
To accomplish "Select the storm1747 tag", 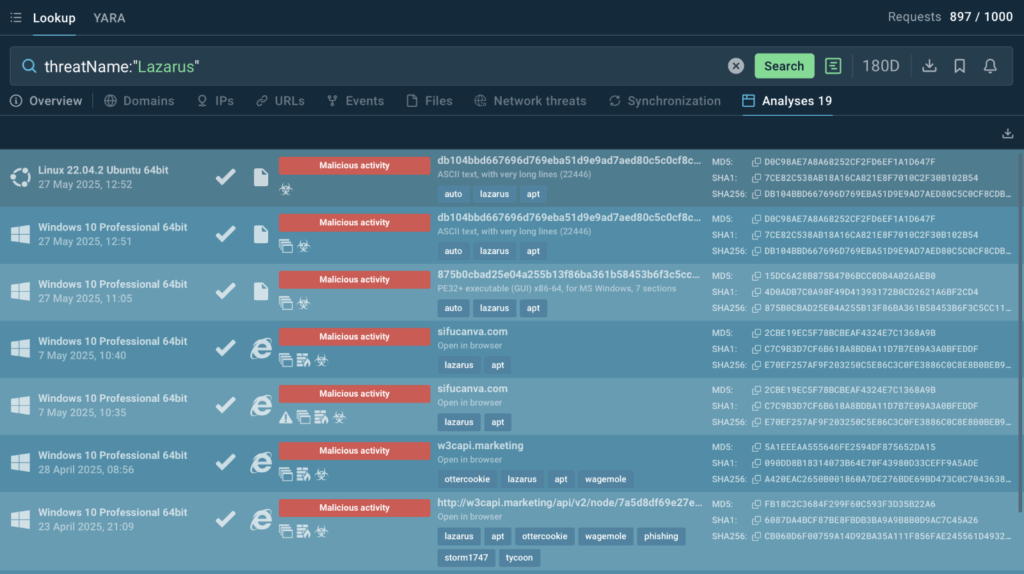I will click(466, 558).
